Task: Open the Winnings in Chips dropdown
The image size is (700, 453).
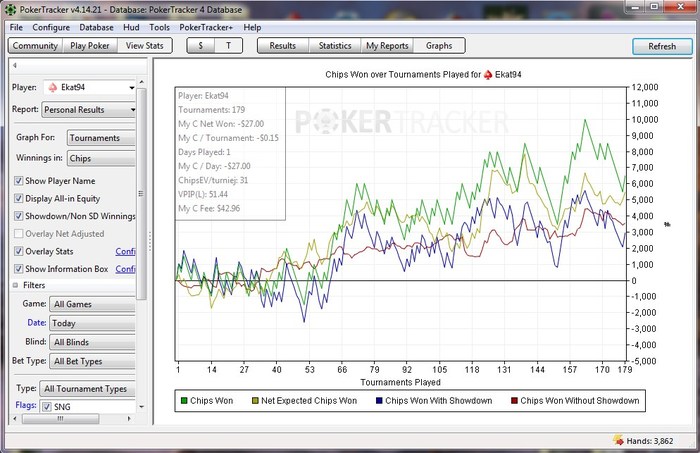Action: [101, 158]
